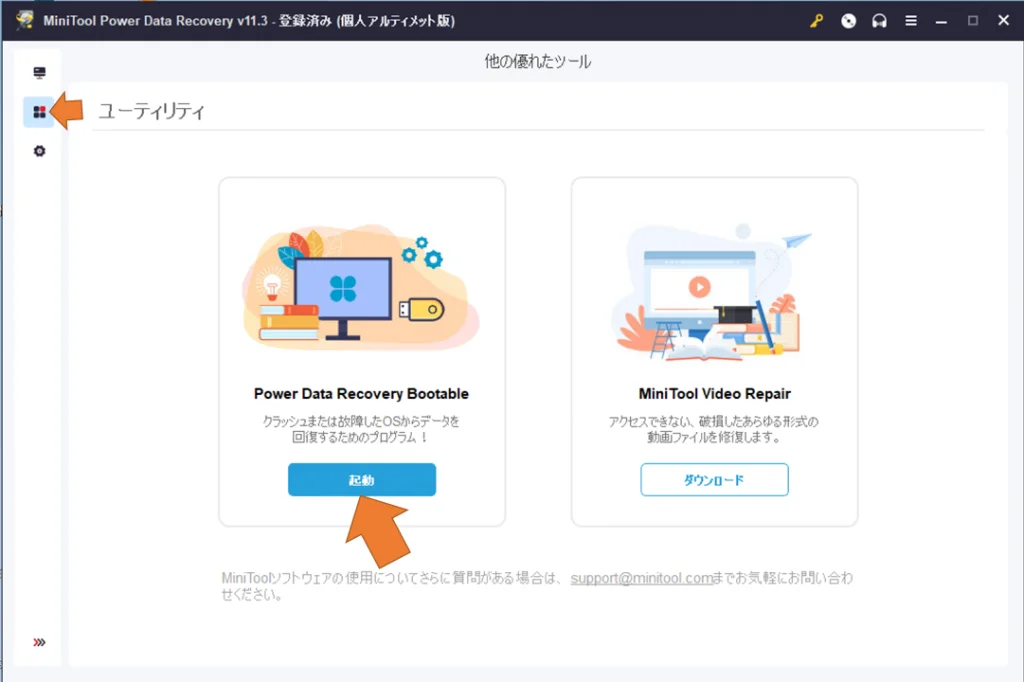Screen dimensions: 1024x682
Task: Minimize the MiniTool window
Action: (x=942, y=20)
